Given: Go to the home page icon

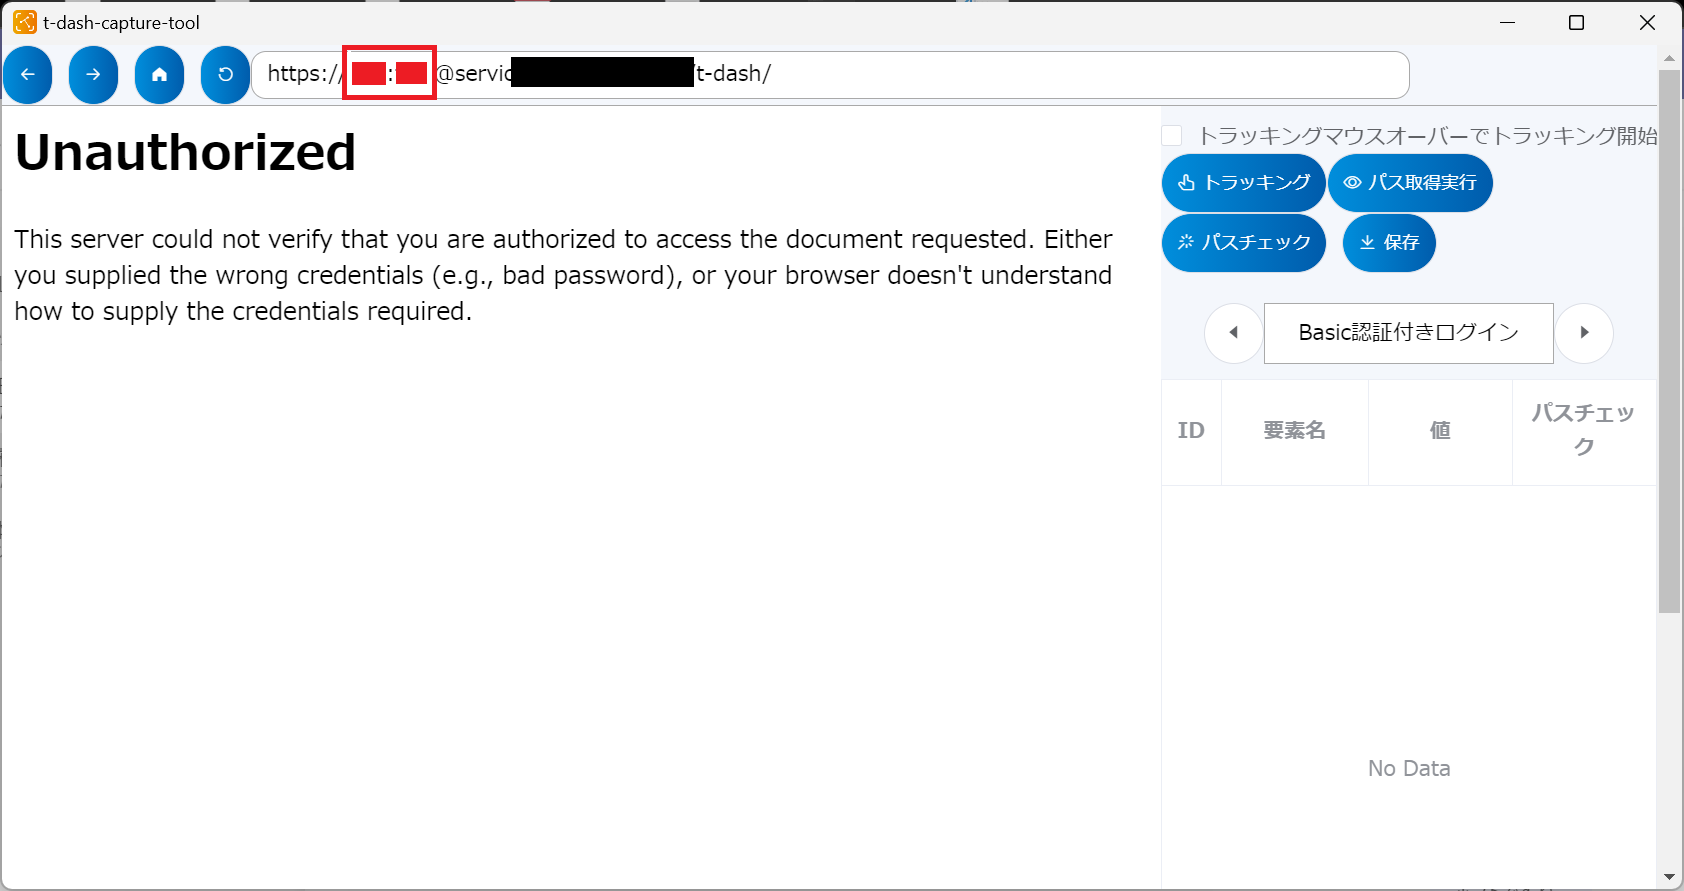Looking at the screenshot, I should pos(159,75).
